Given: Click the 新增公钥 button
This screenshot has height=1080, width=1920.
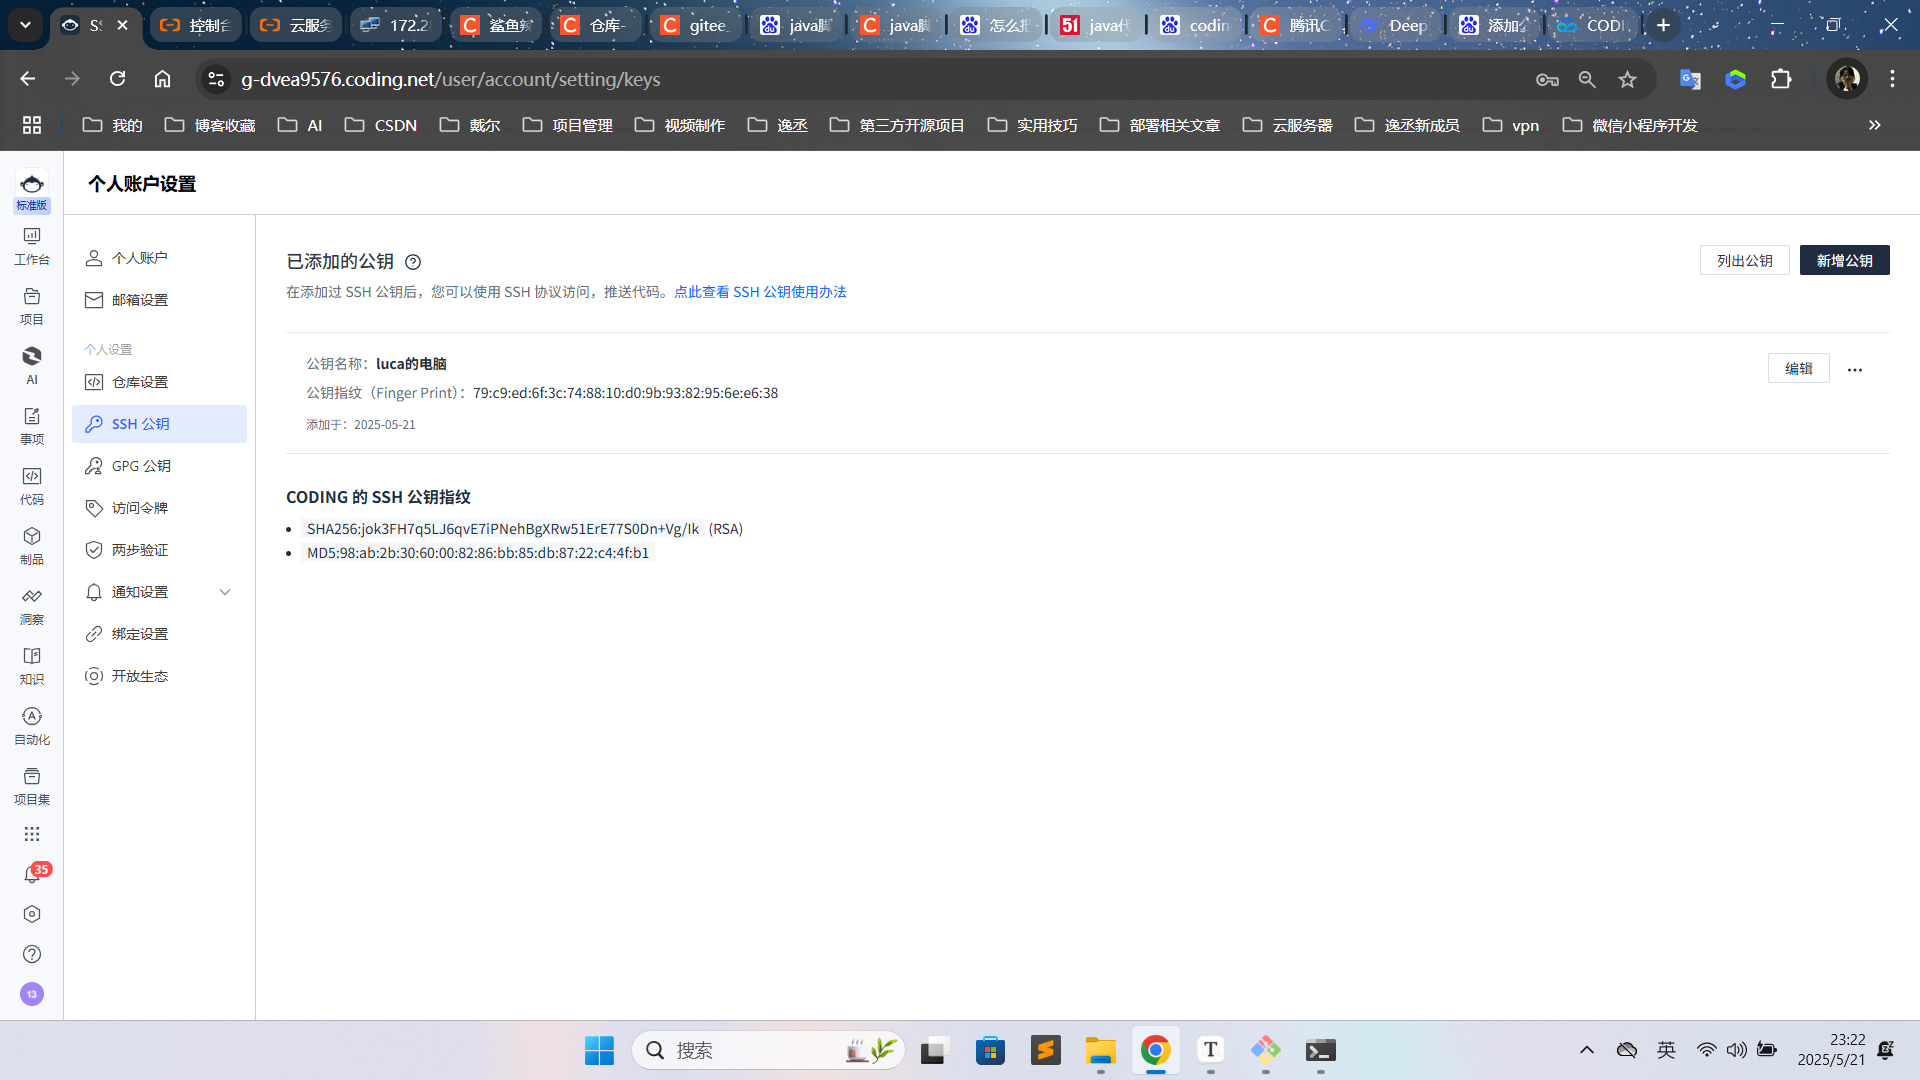Looking at the screenshot, I should tap(1844, 260).
